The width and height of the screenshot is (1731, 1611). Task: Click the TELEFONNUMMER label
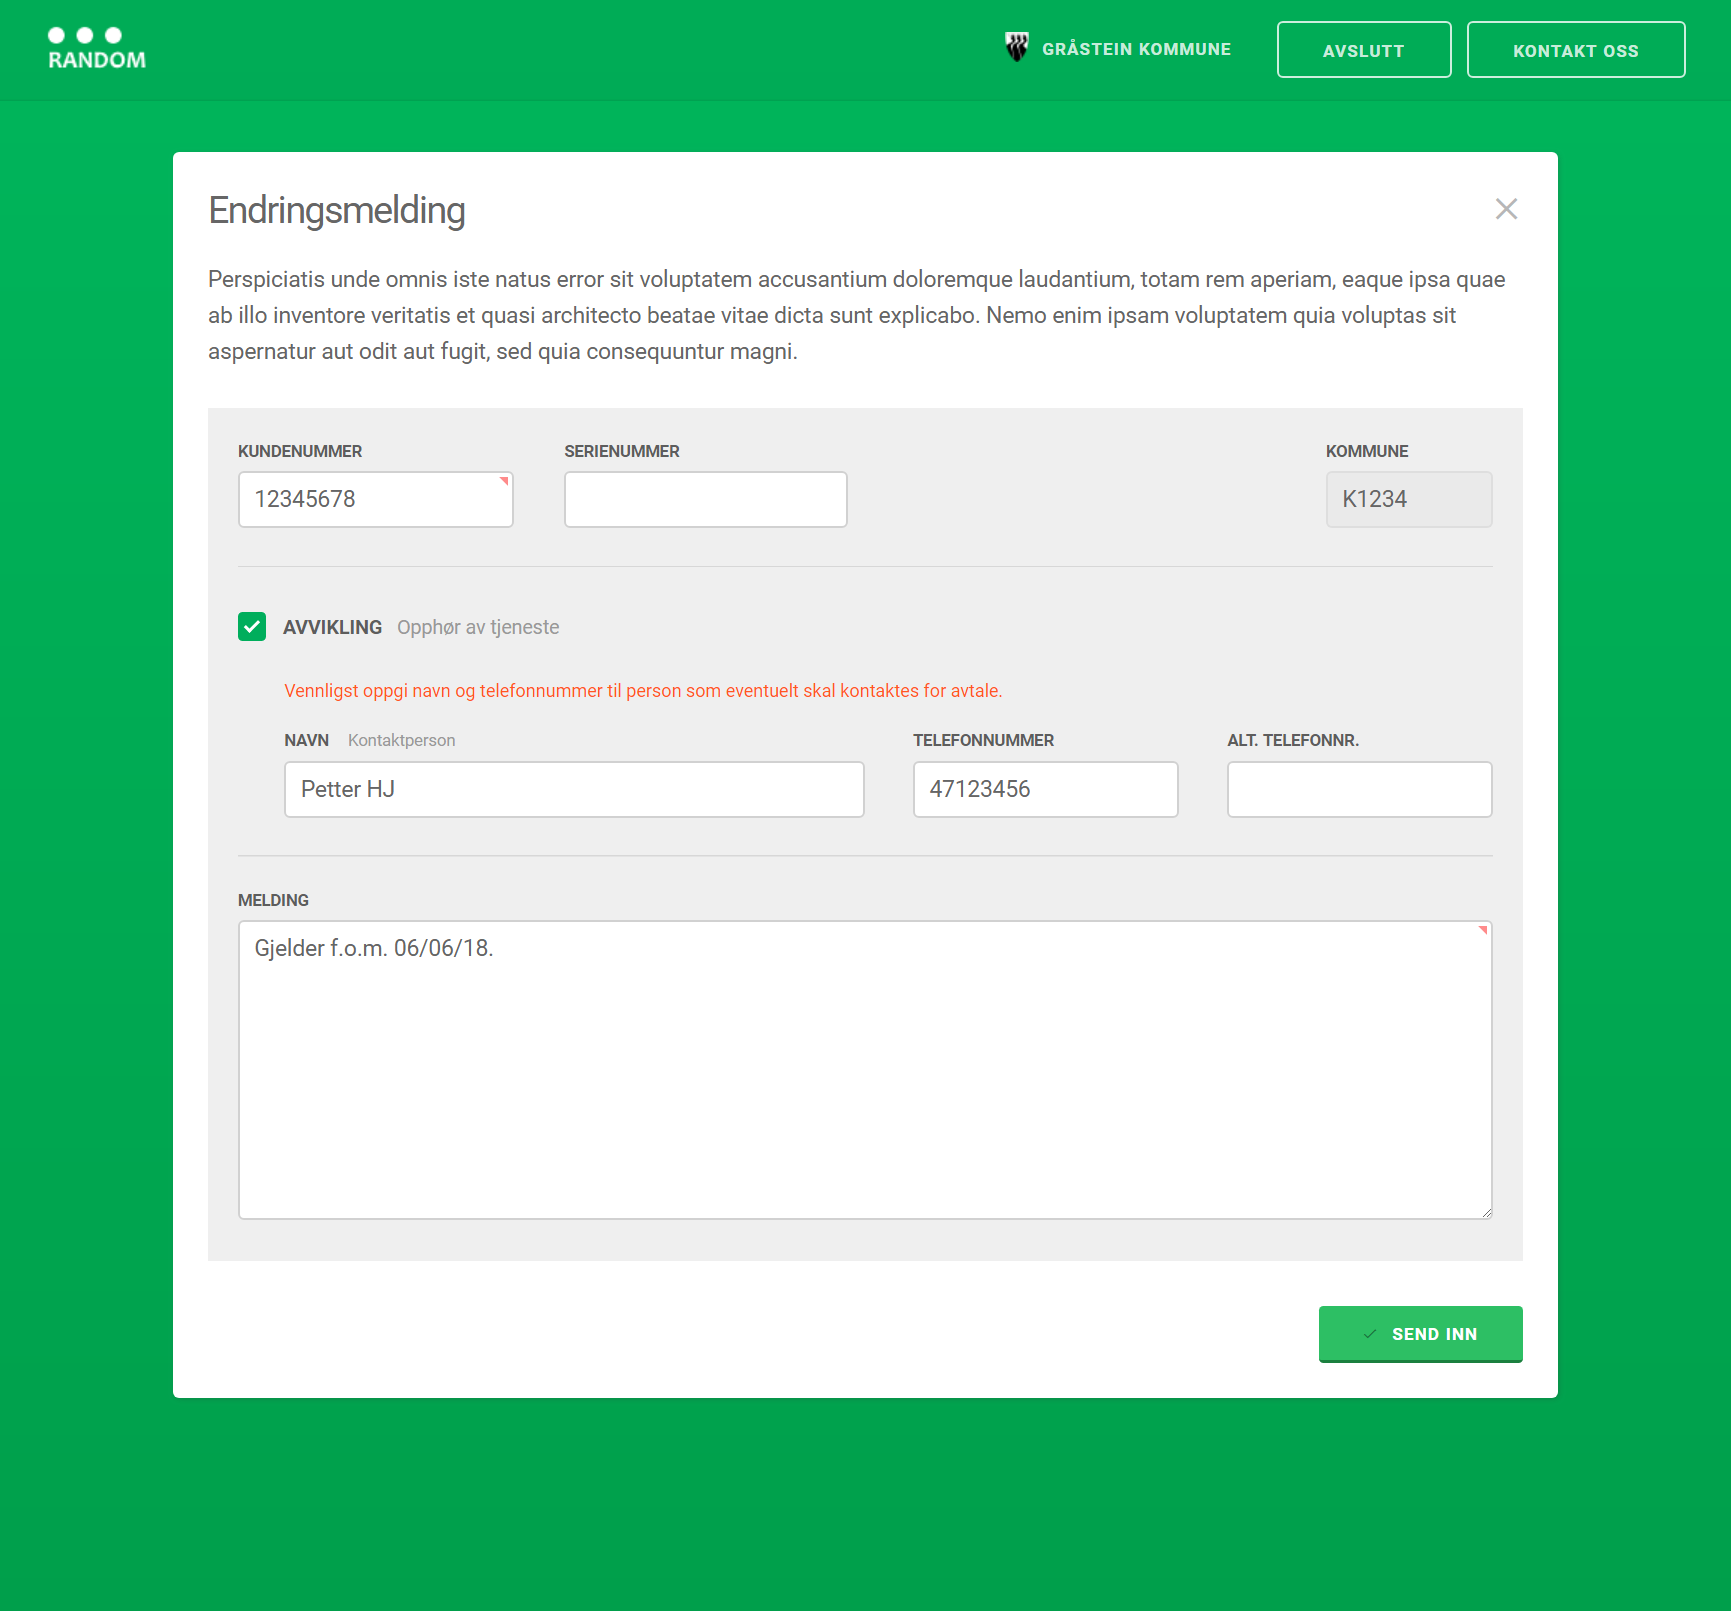point(983,741)
